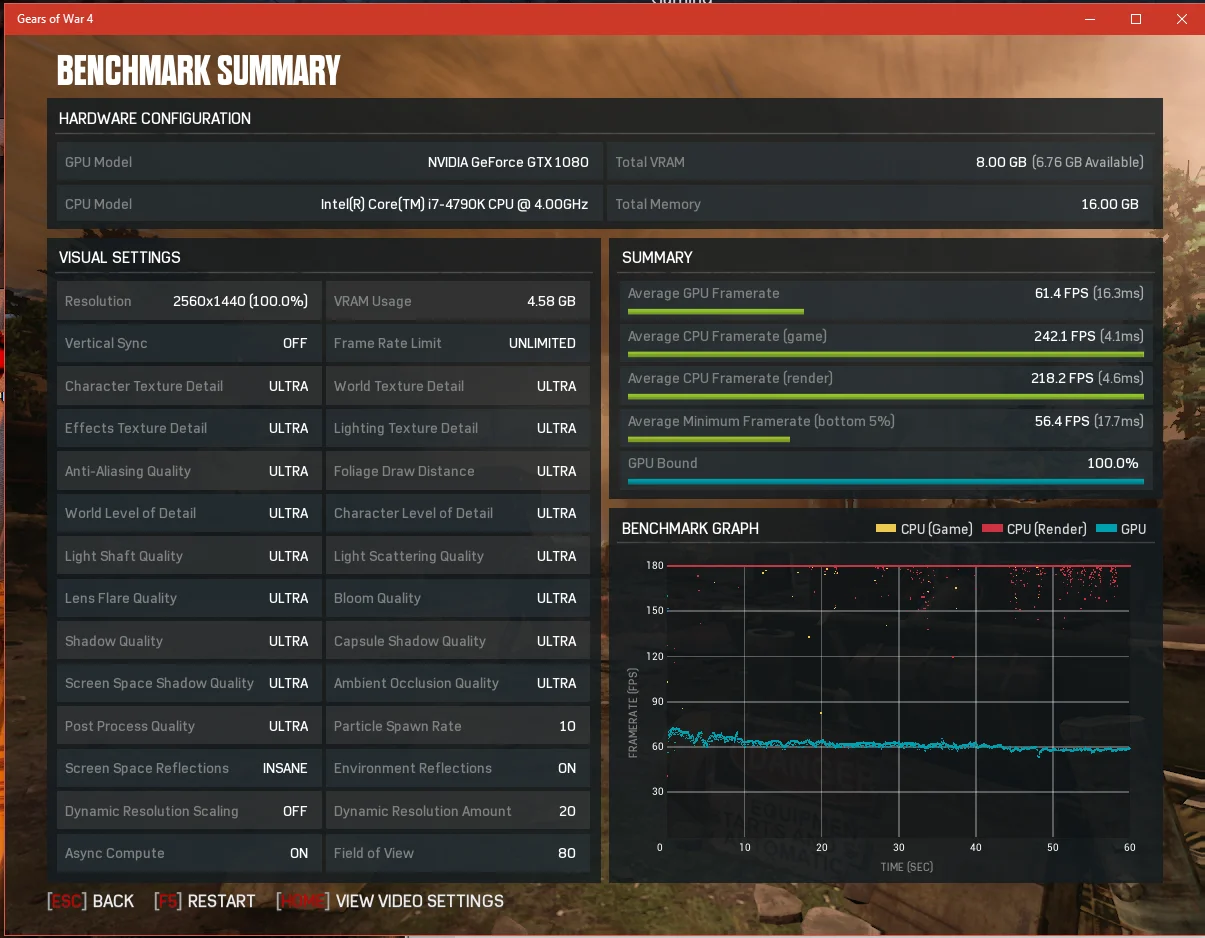Screen dimensions: 1205x938
Task: Click the Average GPU Framerate green bar
Action: [x=715, y=312]
